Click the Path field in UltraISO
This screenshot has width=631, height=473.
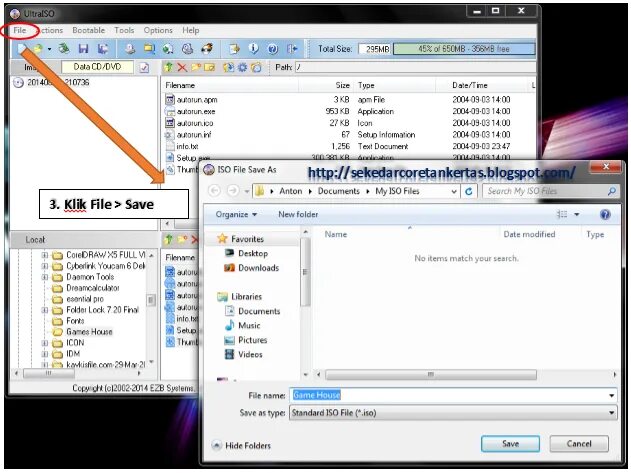pyautogui.click(x=415, y=67)
